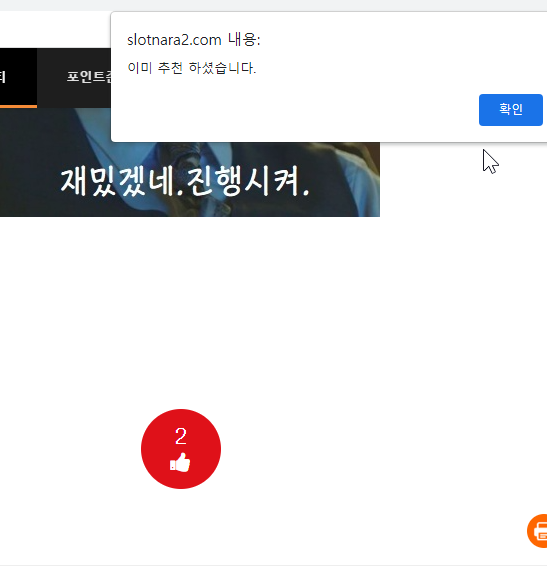Select the active tab with orange underline
Image resolution: width=547 pixels, height=570 pixels.
tap(18, 78)
